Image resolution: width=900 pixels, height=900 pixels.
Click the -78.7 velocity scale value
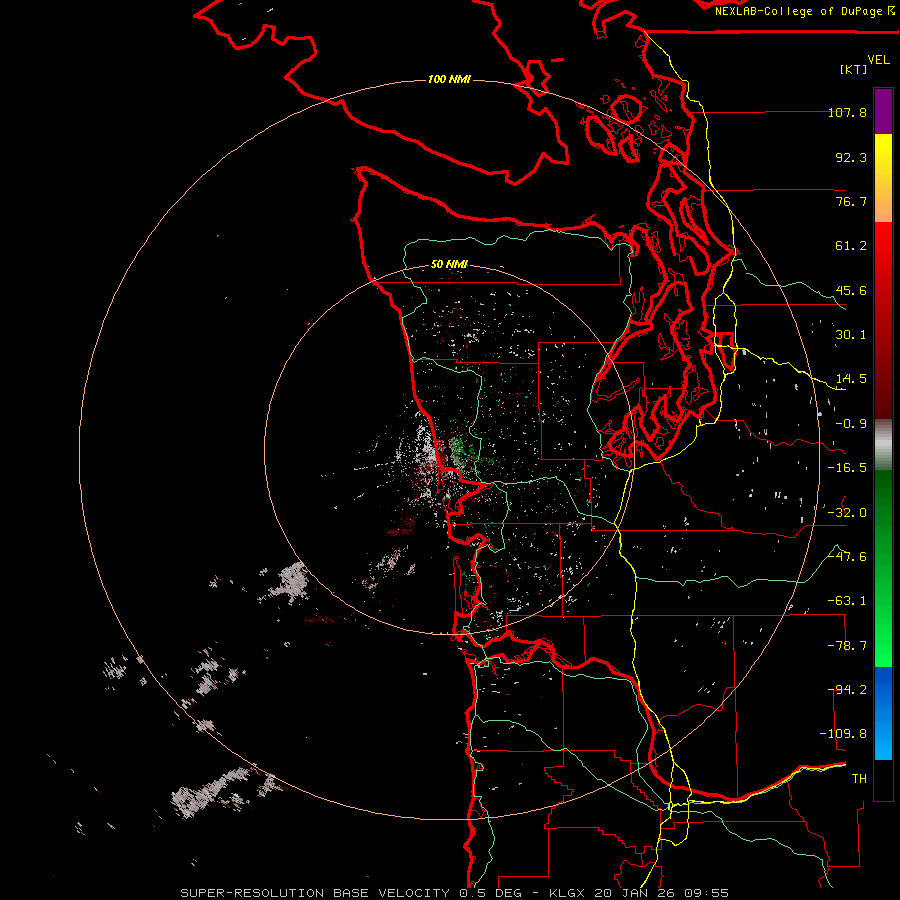click(847, 646)
